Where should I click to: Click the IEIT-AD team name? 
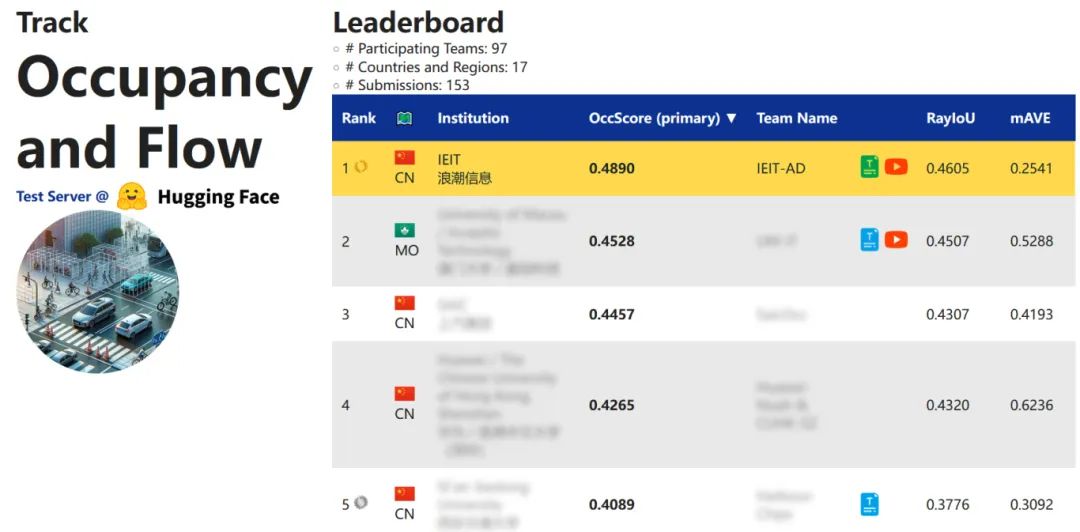(x=781, y=168)
